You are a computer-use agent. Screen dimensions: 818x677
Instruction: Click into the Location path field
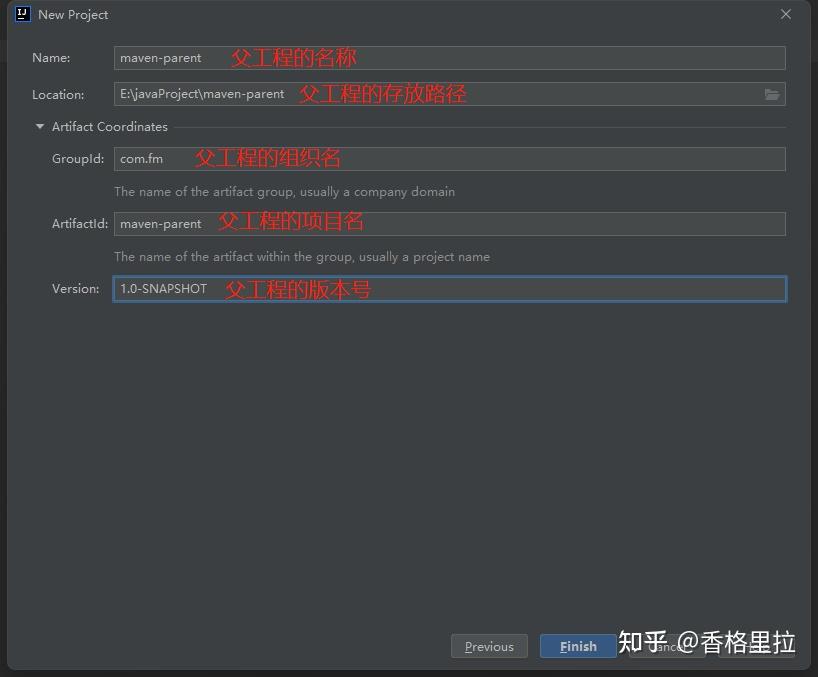[450, 94]
